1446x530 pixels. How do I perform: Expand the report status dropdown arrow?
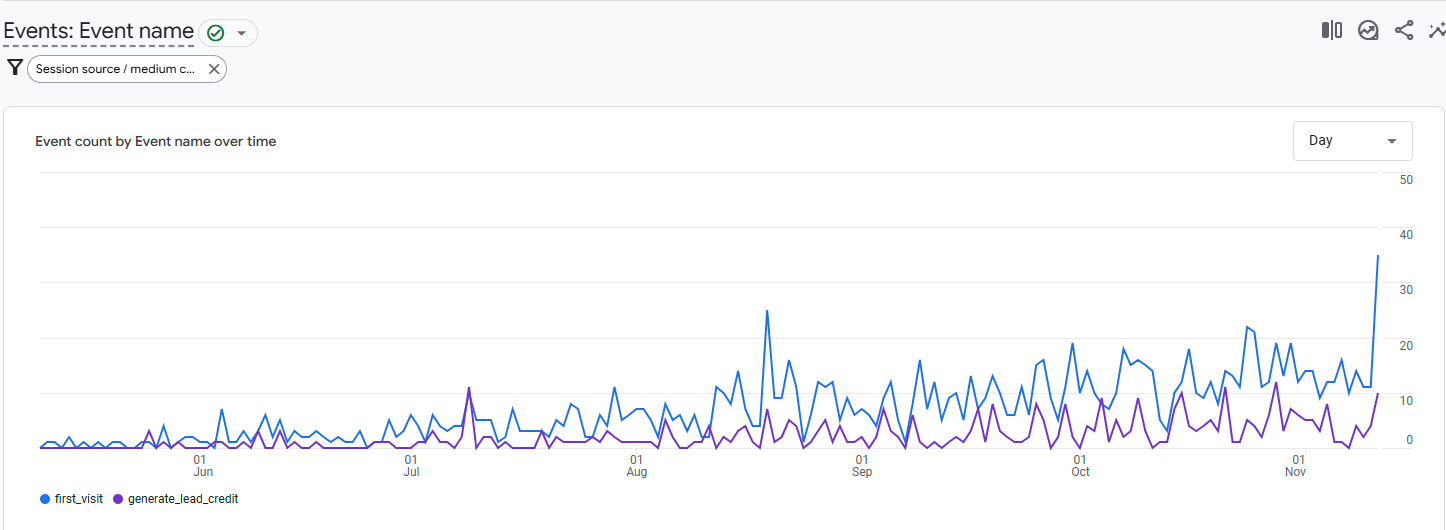[241, 33]
